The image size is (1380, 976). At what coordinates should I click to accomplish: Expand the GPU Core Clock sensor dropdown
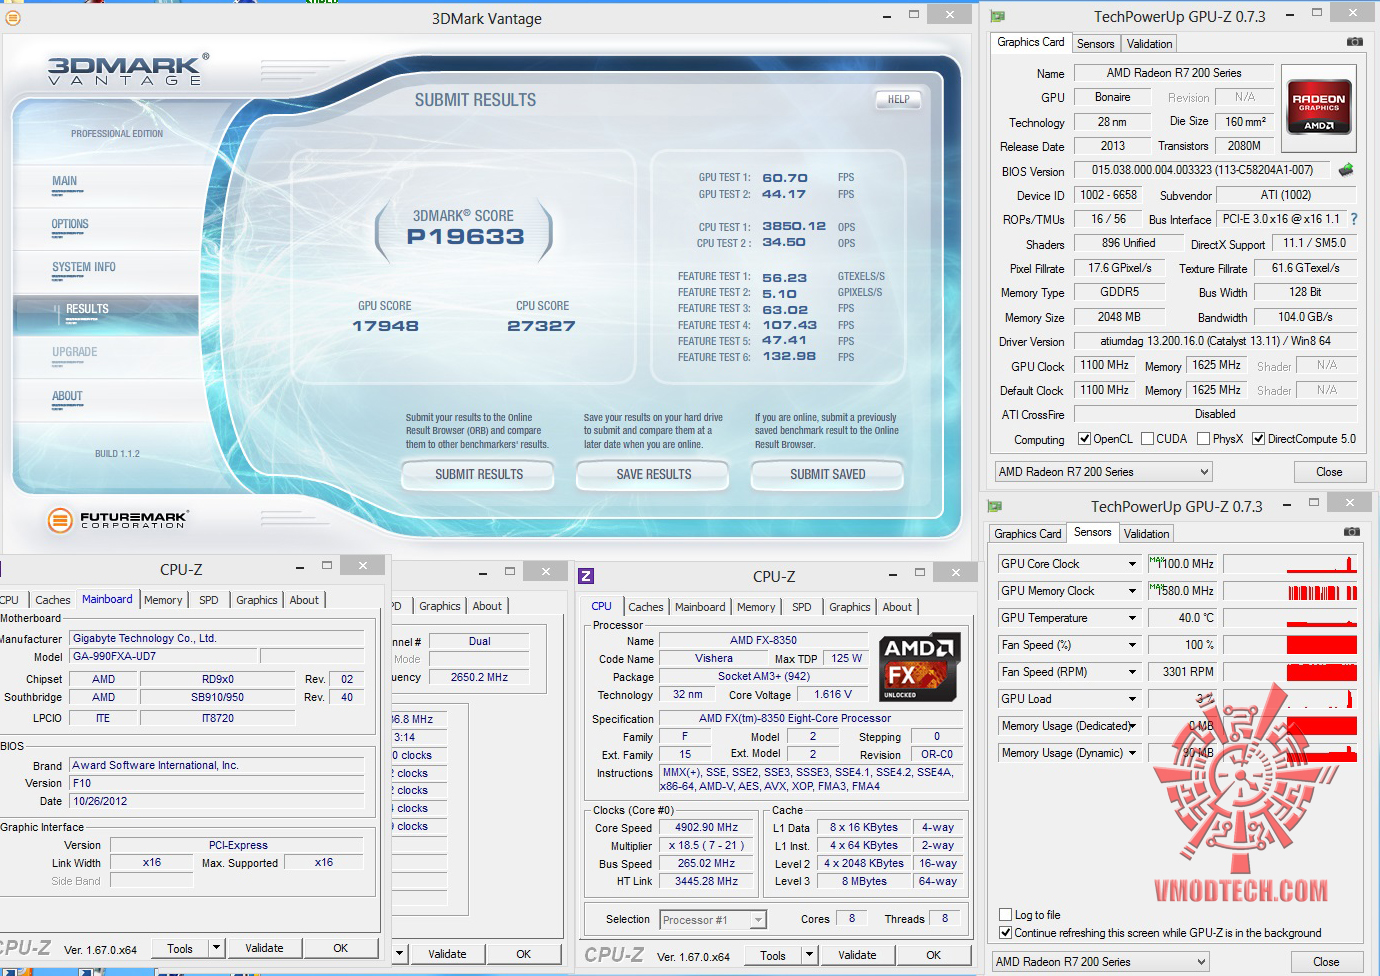click(1132, 564)
